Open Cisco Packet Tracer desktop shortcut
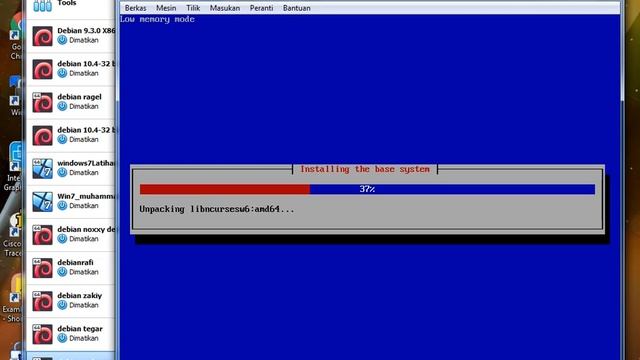The width and height of the screenshot is (640, 360). click(13, 235)
